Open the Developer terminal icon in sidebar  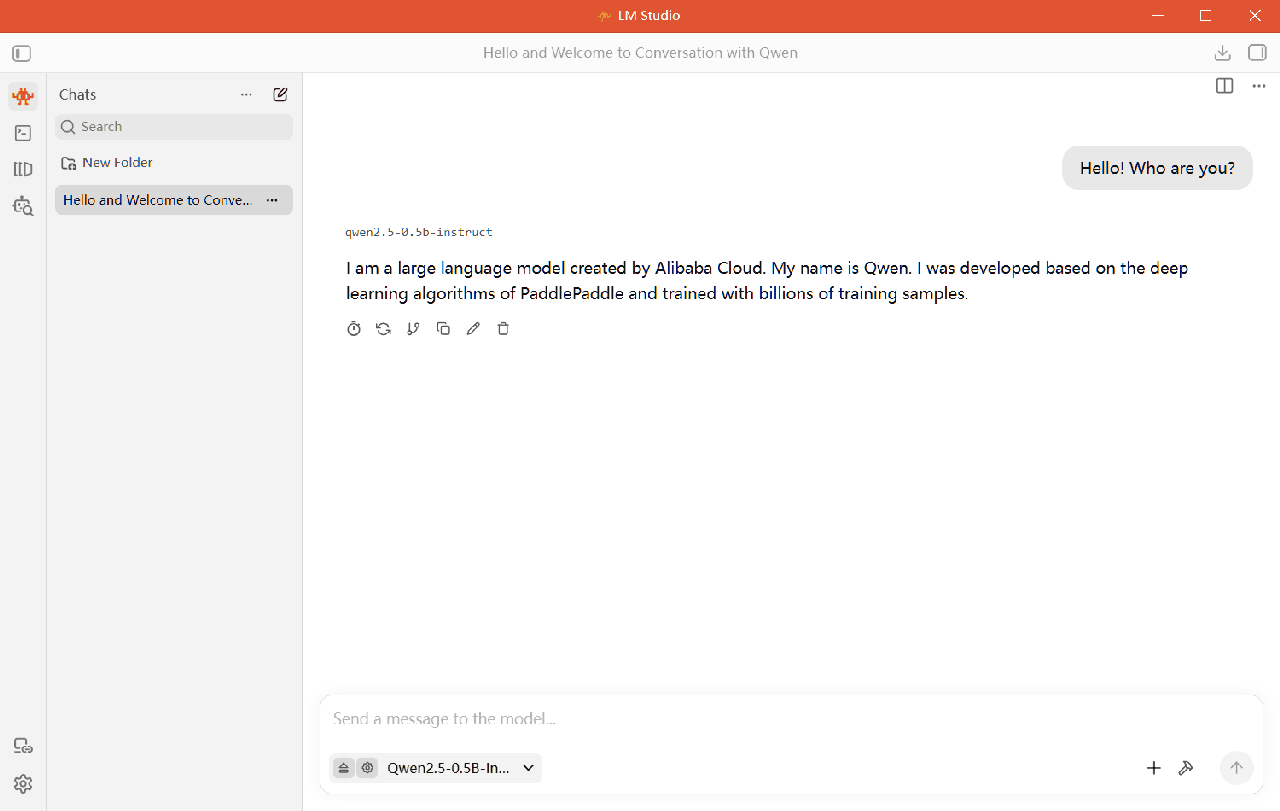click(x=23, y=133)
